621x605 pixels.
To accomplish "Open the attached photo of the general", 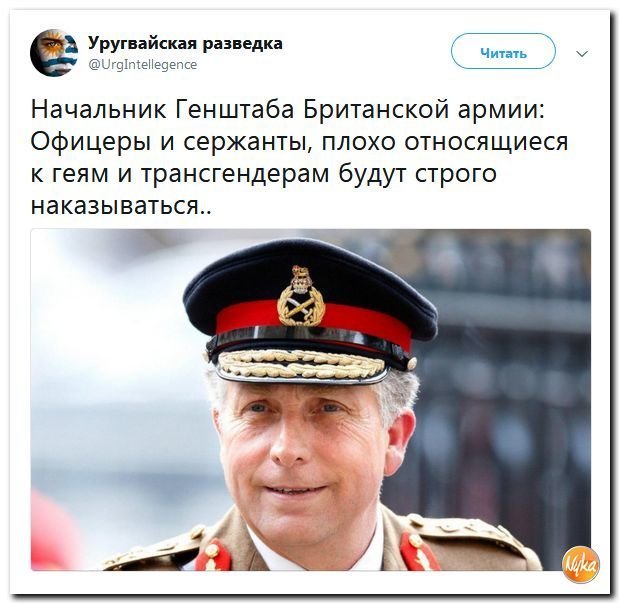I will (x=311, y=400).
